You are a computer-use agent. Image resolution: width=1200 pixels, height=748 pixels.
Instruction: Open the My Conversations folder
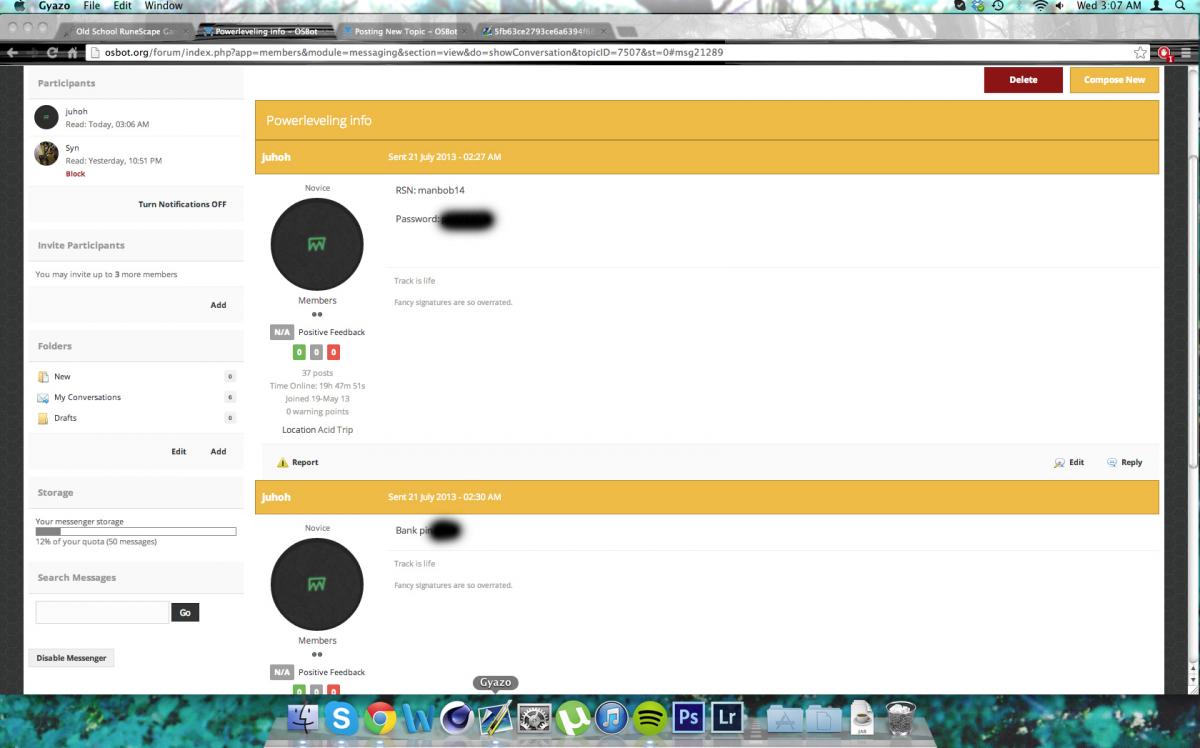point(87,397)
